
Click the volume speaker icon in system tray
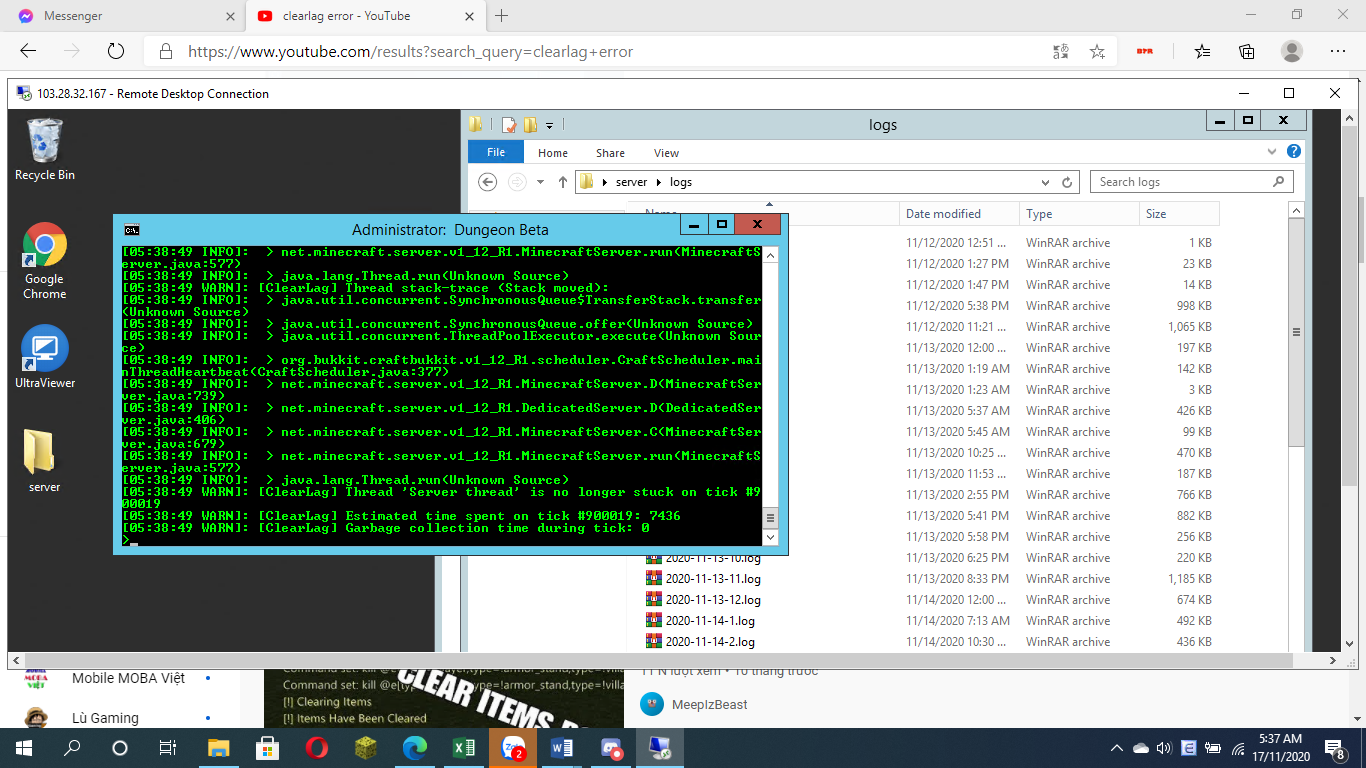click(x=1163, y=748)
